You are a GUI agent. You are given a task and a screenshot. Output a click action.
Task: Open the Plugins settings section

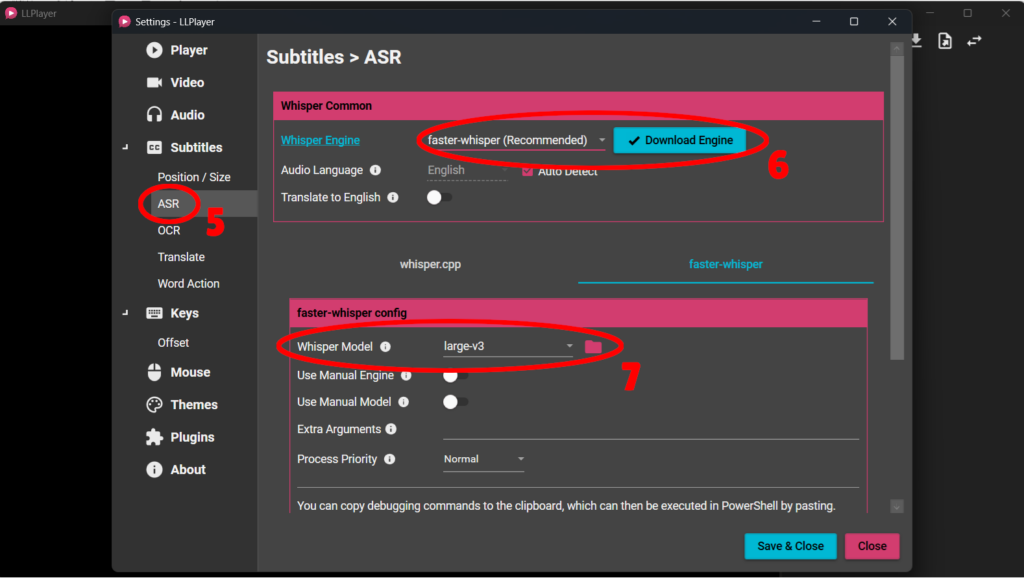[180, 437]
